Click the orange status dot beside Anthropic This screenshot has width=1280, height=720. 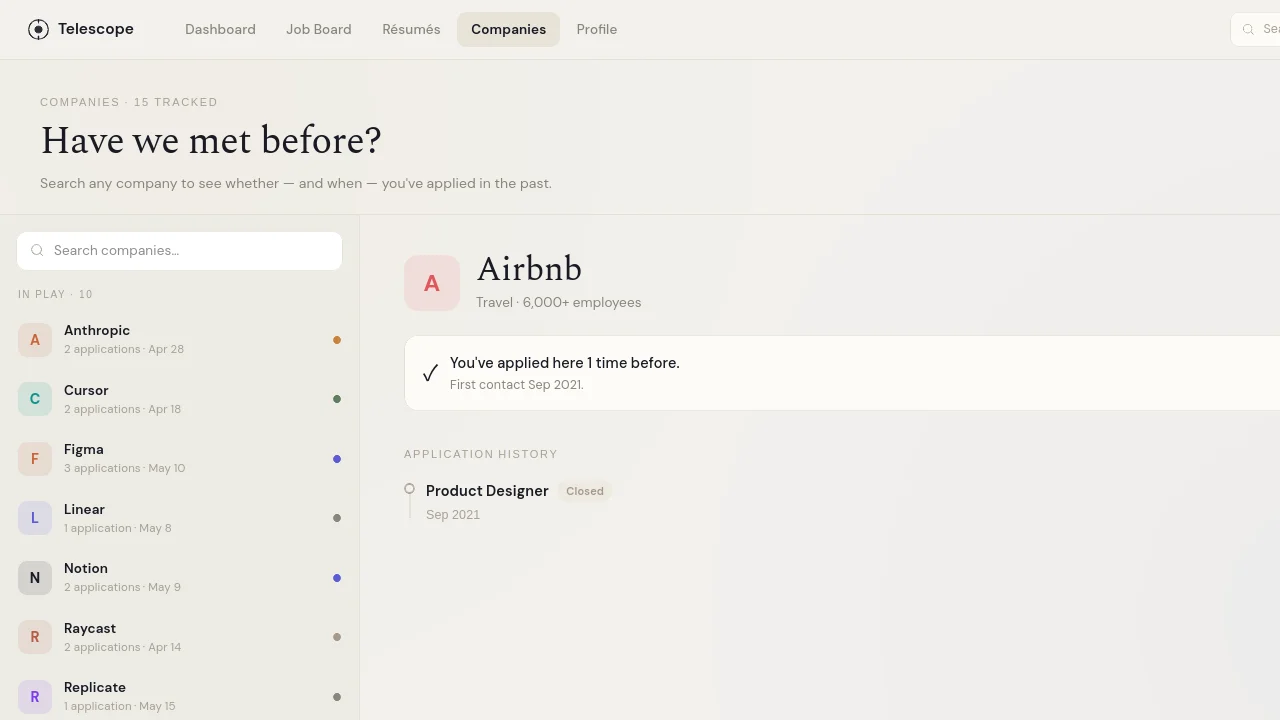tap(337, 340)
